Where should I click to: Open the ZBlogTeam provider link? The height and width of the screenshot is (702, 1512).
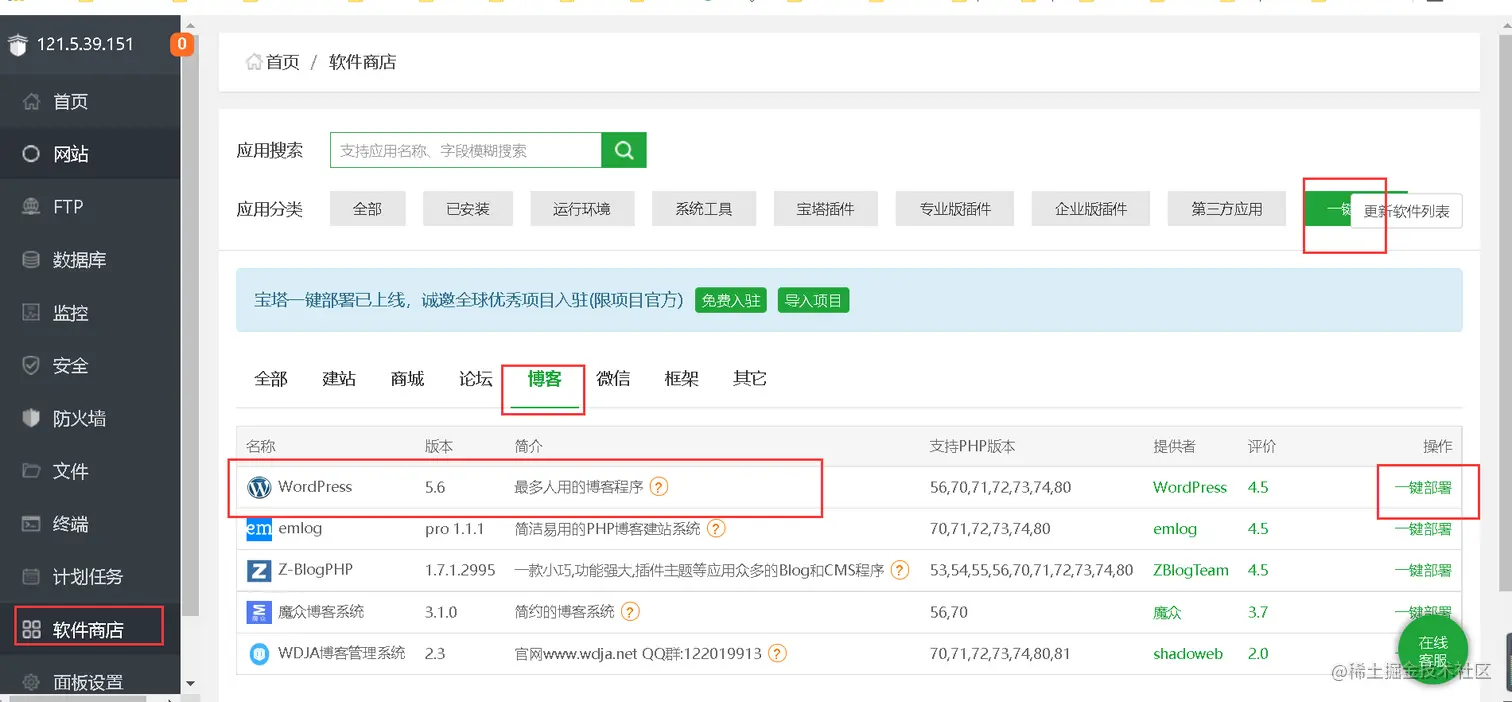[1191, 570]
